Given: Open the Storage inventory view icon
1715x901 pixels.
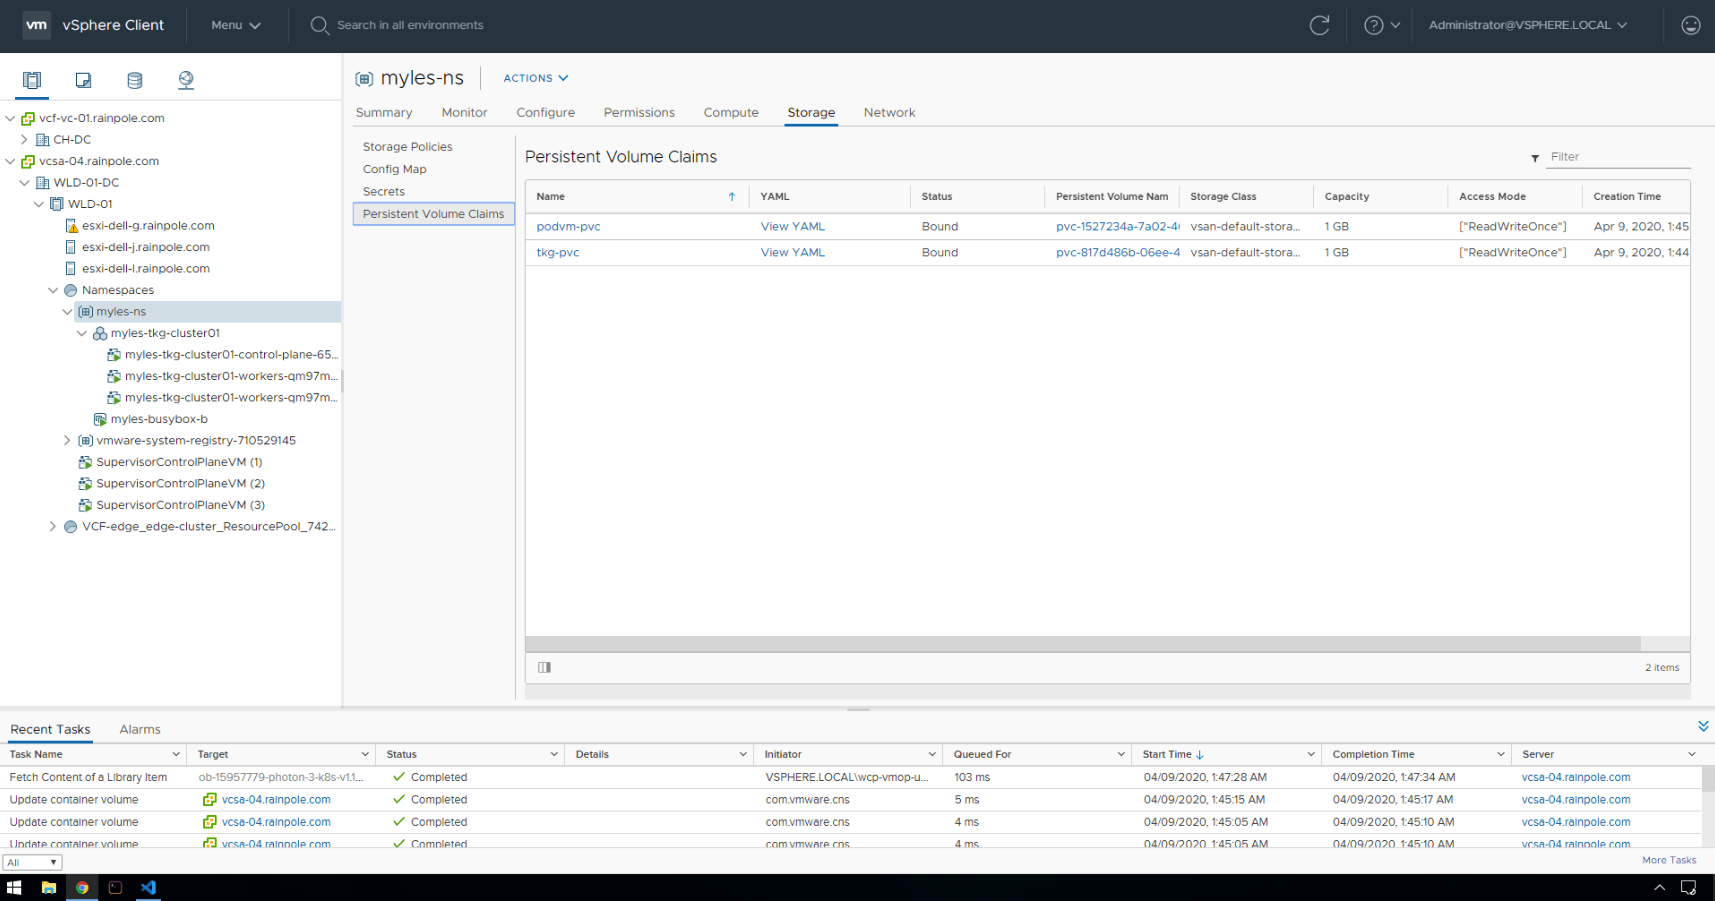Looking at the screenshot, I should [x=135, y=80].
